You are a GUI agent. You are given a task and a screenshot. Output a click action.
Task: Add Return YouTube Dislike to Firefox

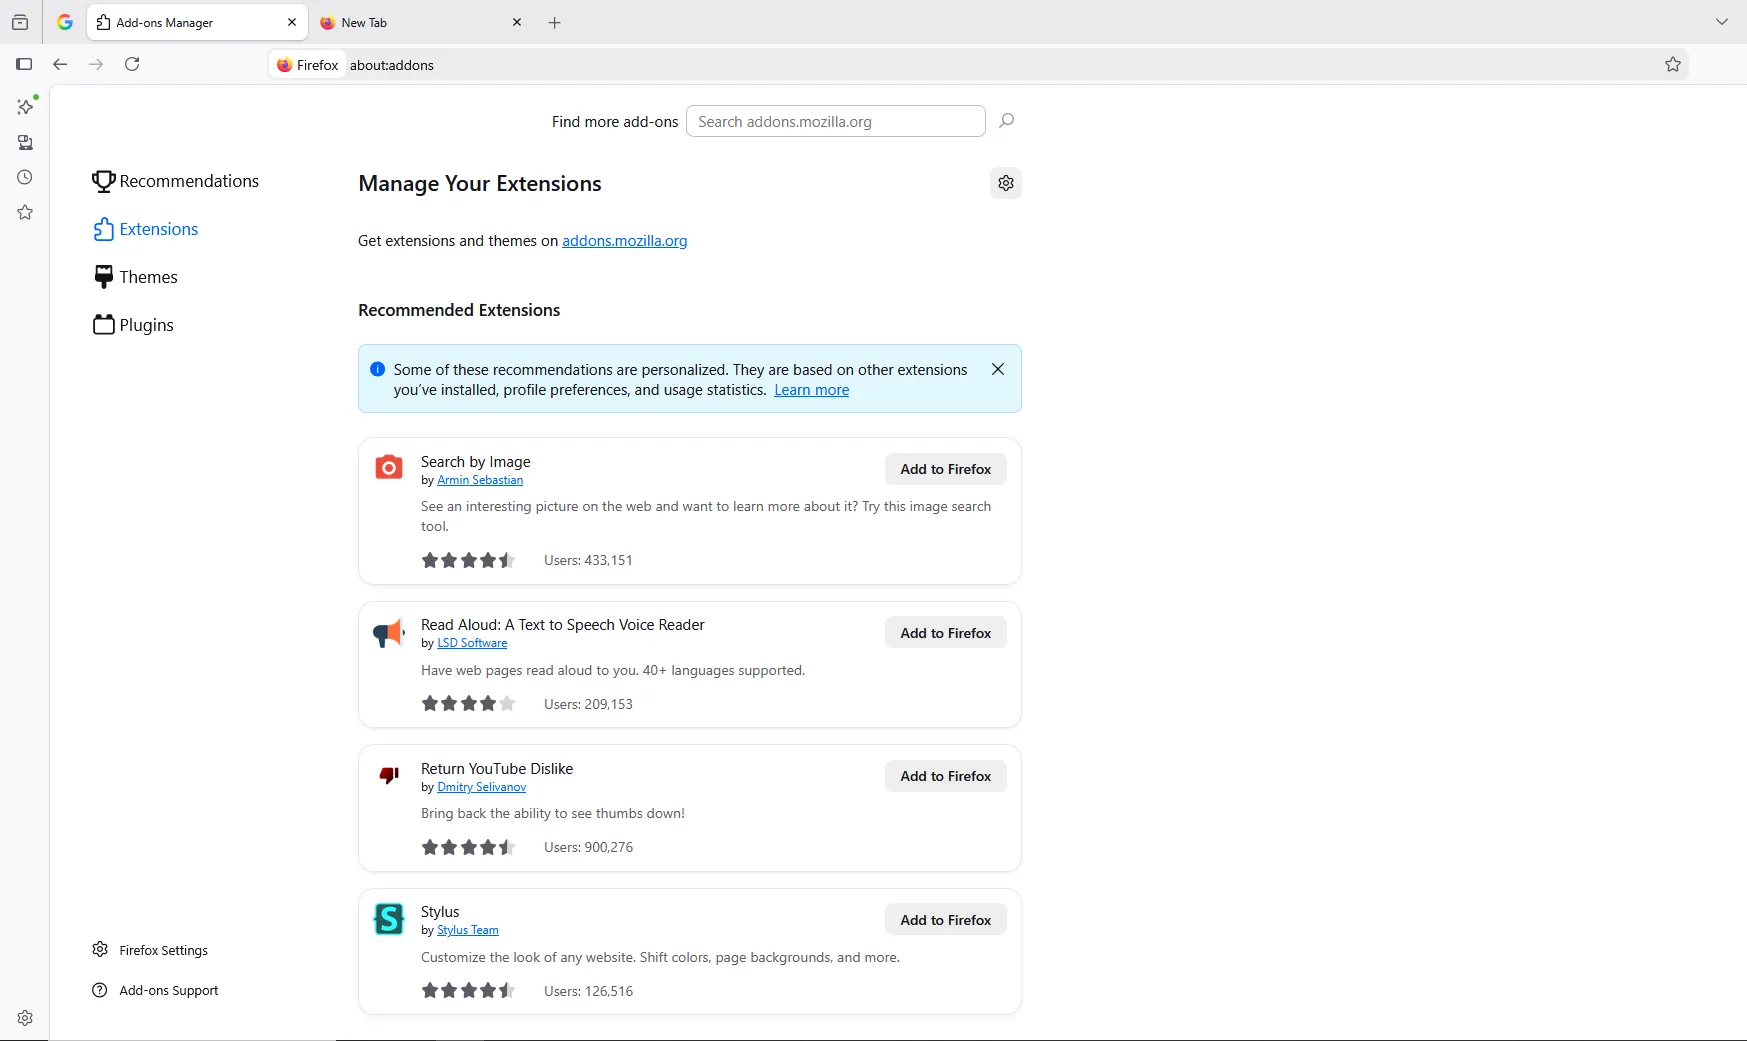pos(945,776)
